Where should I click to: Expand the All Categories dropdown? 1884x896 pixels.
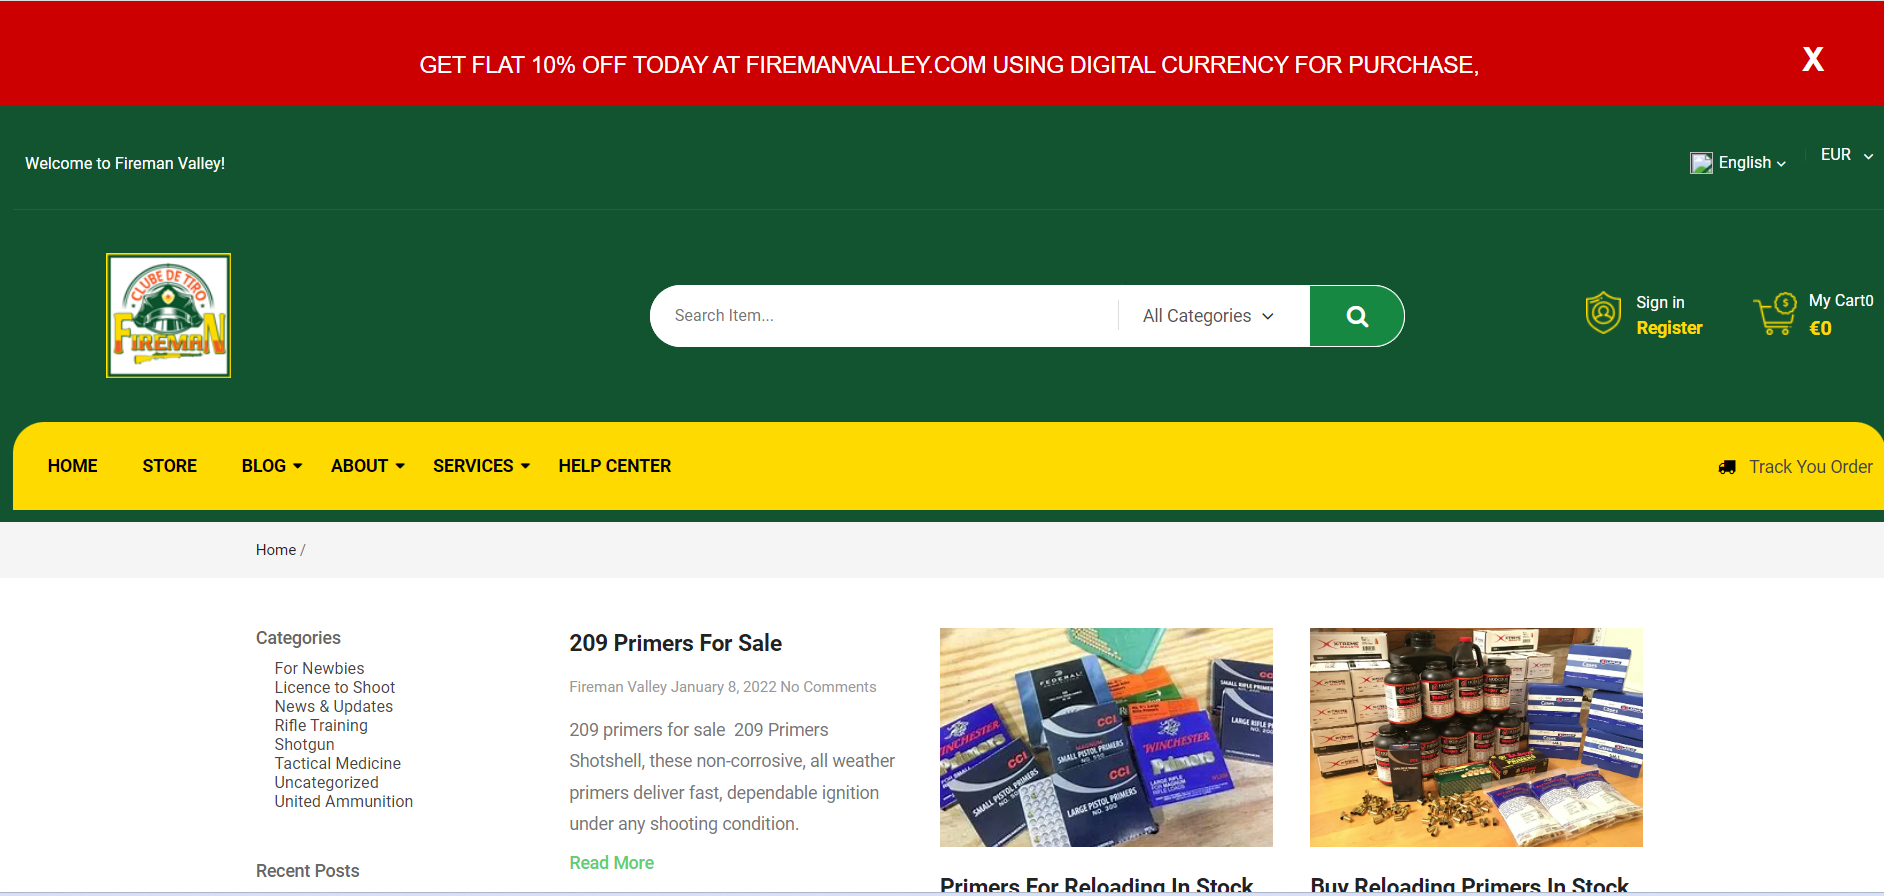tap(1208, 316)
